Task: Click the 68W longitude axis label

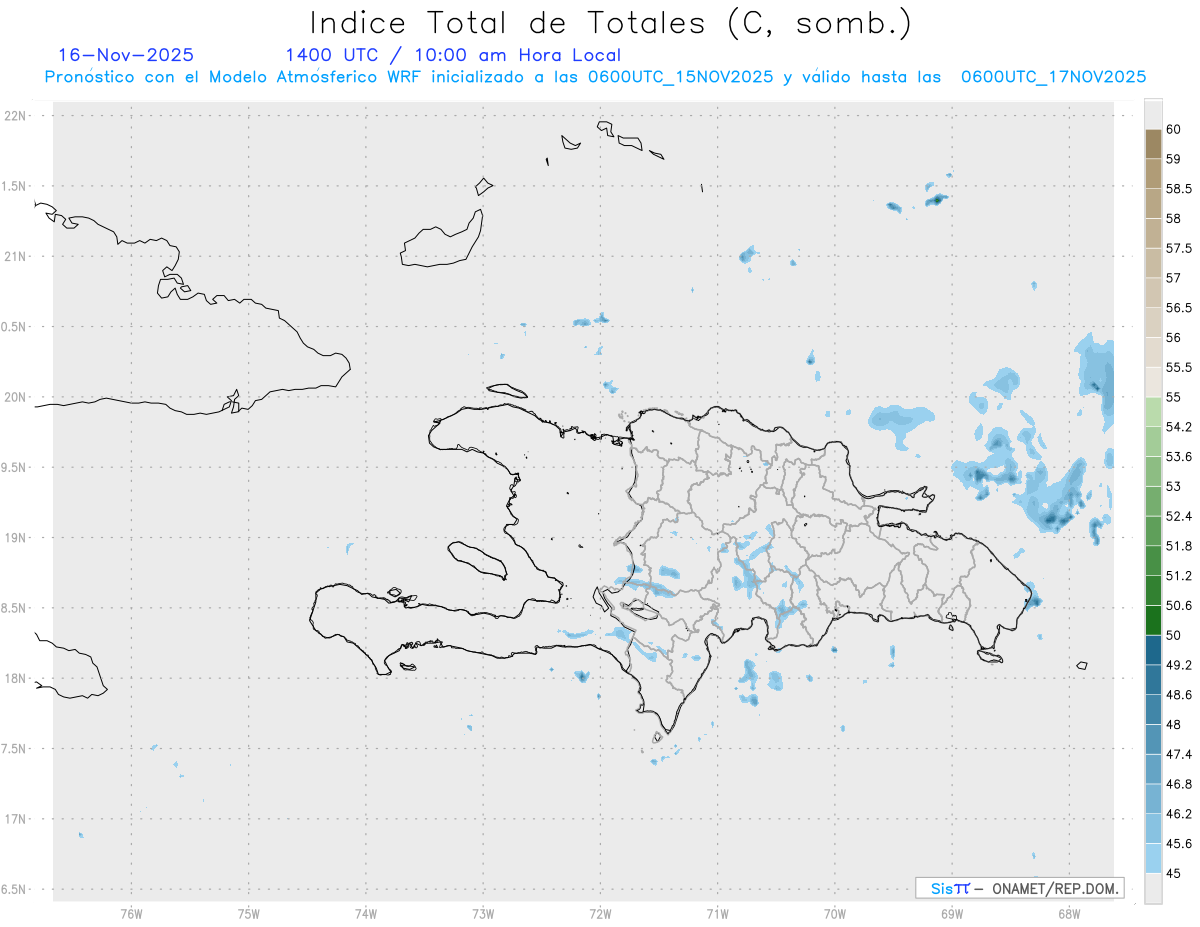Action: click(1068, 914)
